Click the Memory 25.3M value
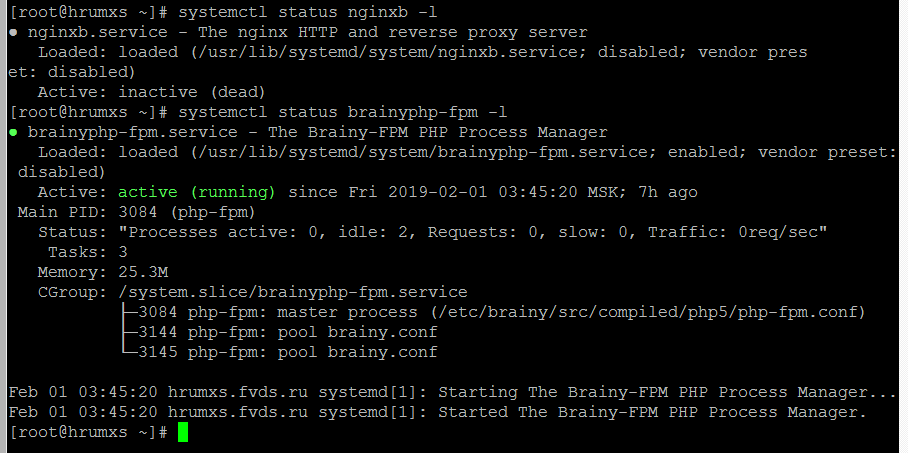908x453 pixels. click(x=143, y=272)
